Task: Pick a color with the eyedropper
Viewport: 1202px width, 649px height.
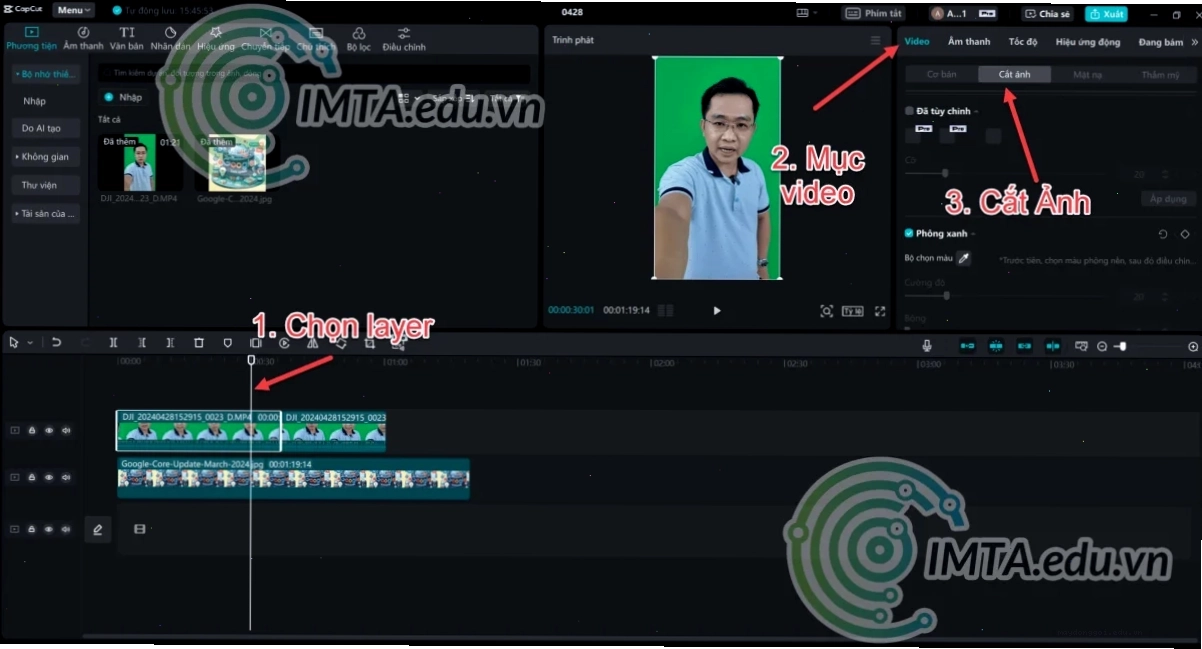Action: 964,258
